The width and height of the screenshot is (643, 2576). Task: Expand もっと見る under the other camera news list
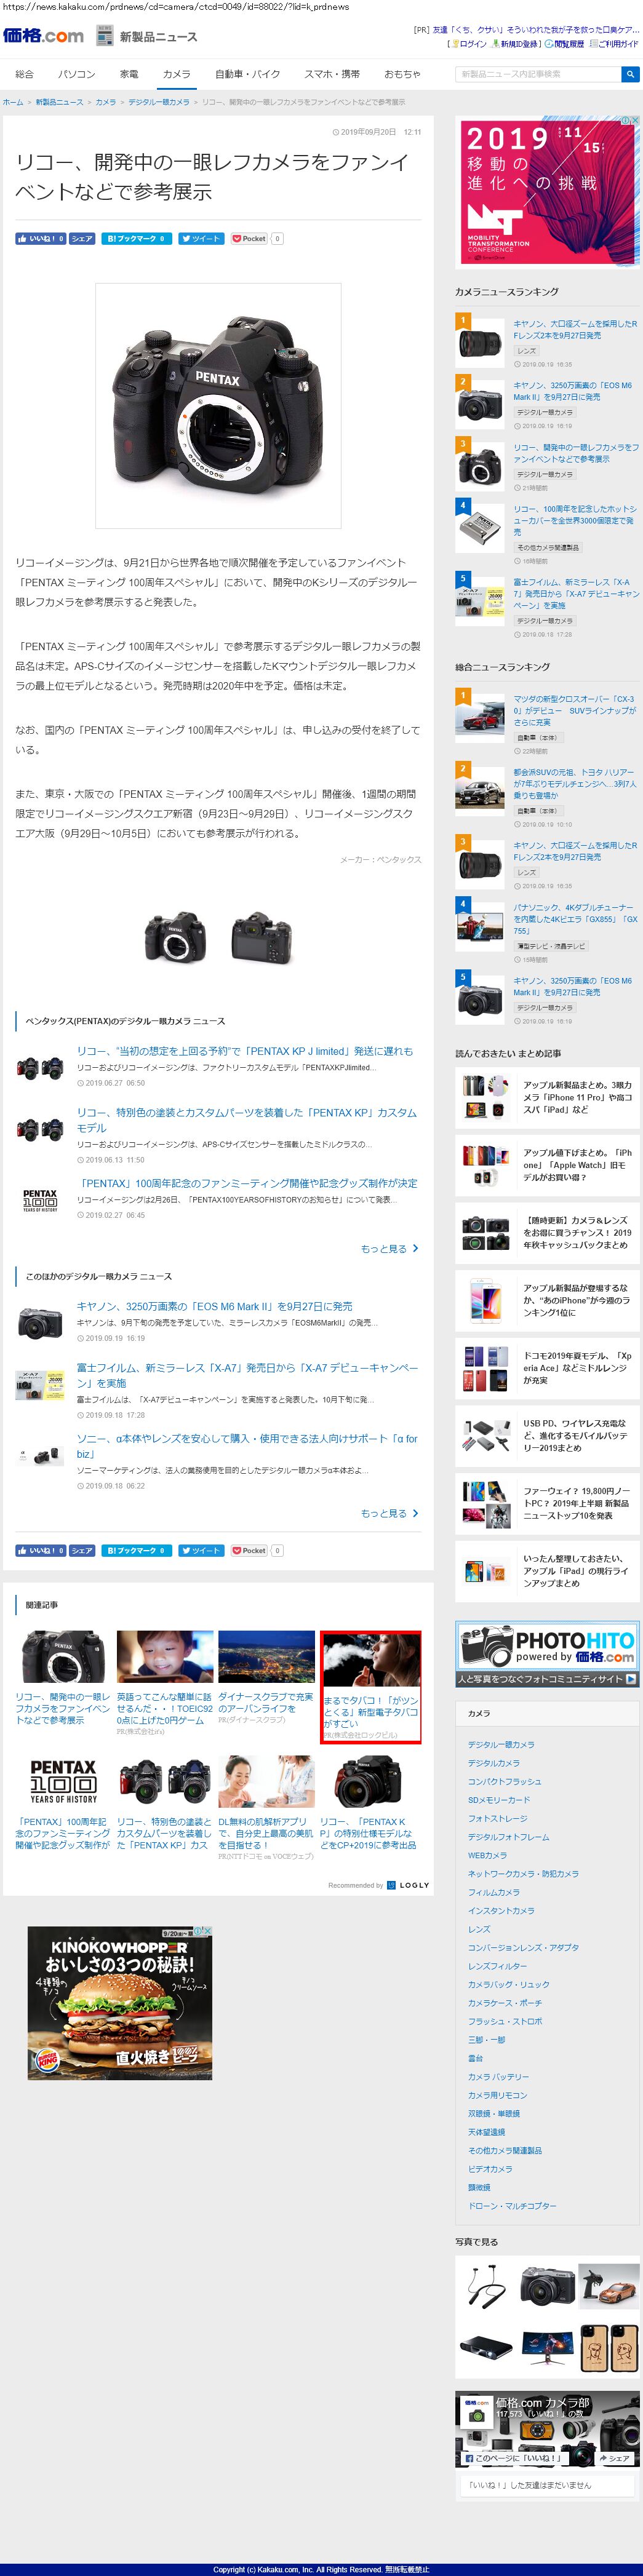pyautogui.click(x=390, y=1514)
